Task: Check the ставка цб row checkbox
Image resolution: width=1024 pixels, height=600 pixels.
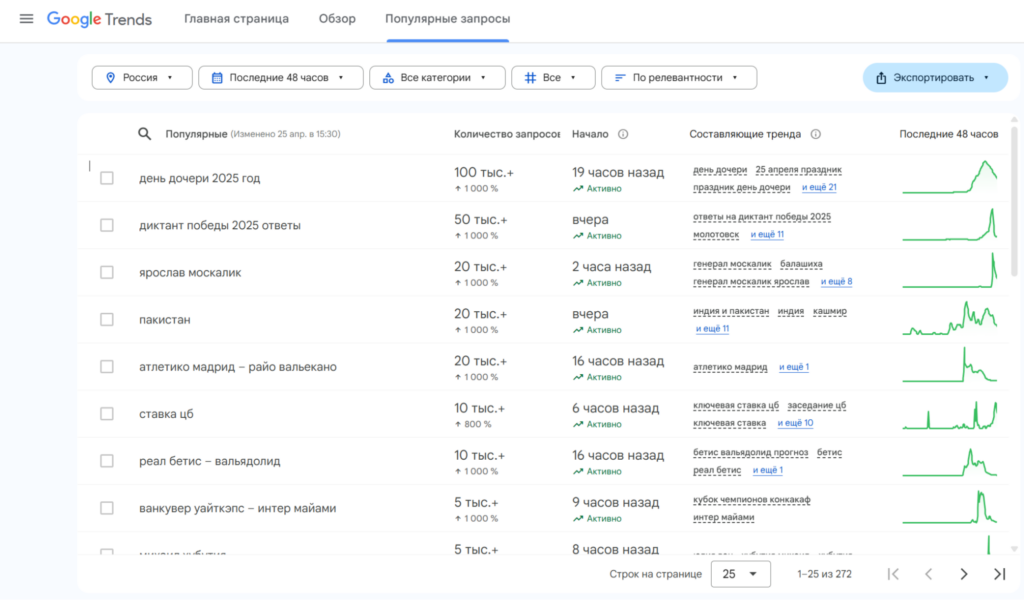Action: point(106,414)
